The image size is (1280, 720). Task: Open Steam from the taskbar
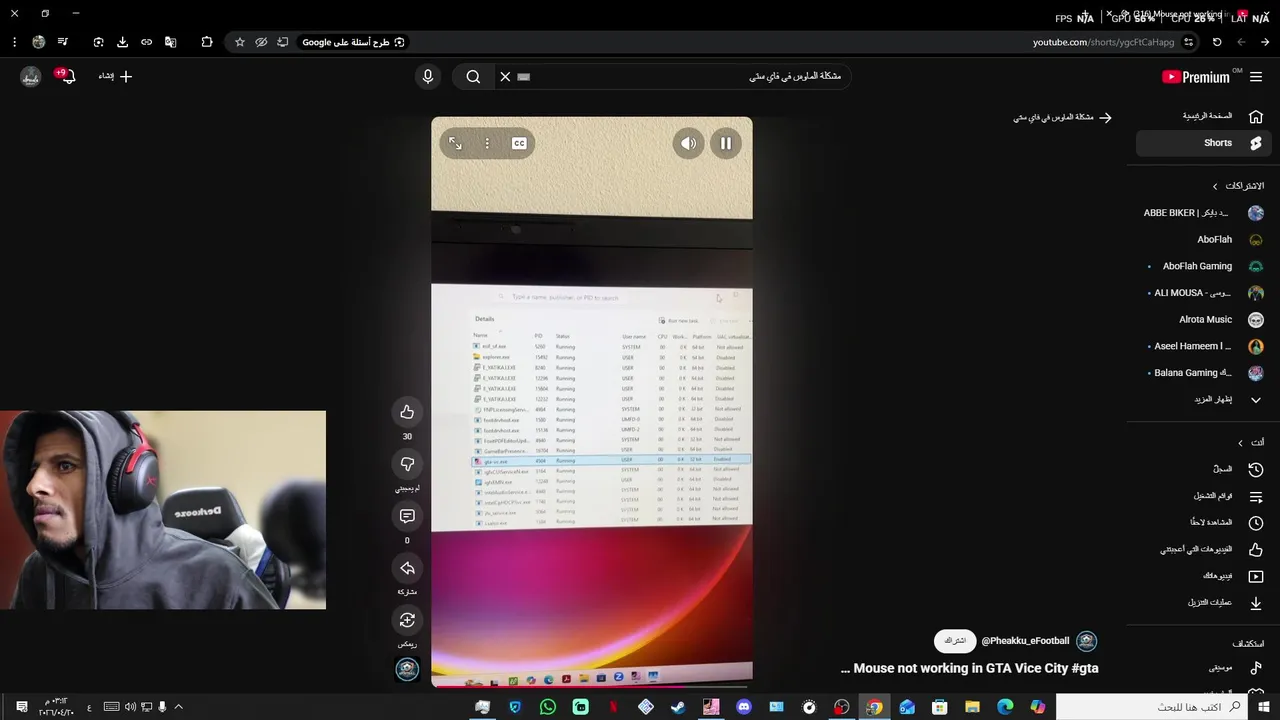click(x=678, y=707)
